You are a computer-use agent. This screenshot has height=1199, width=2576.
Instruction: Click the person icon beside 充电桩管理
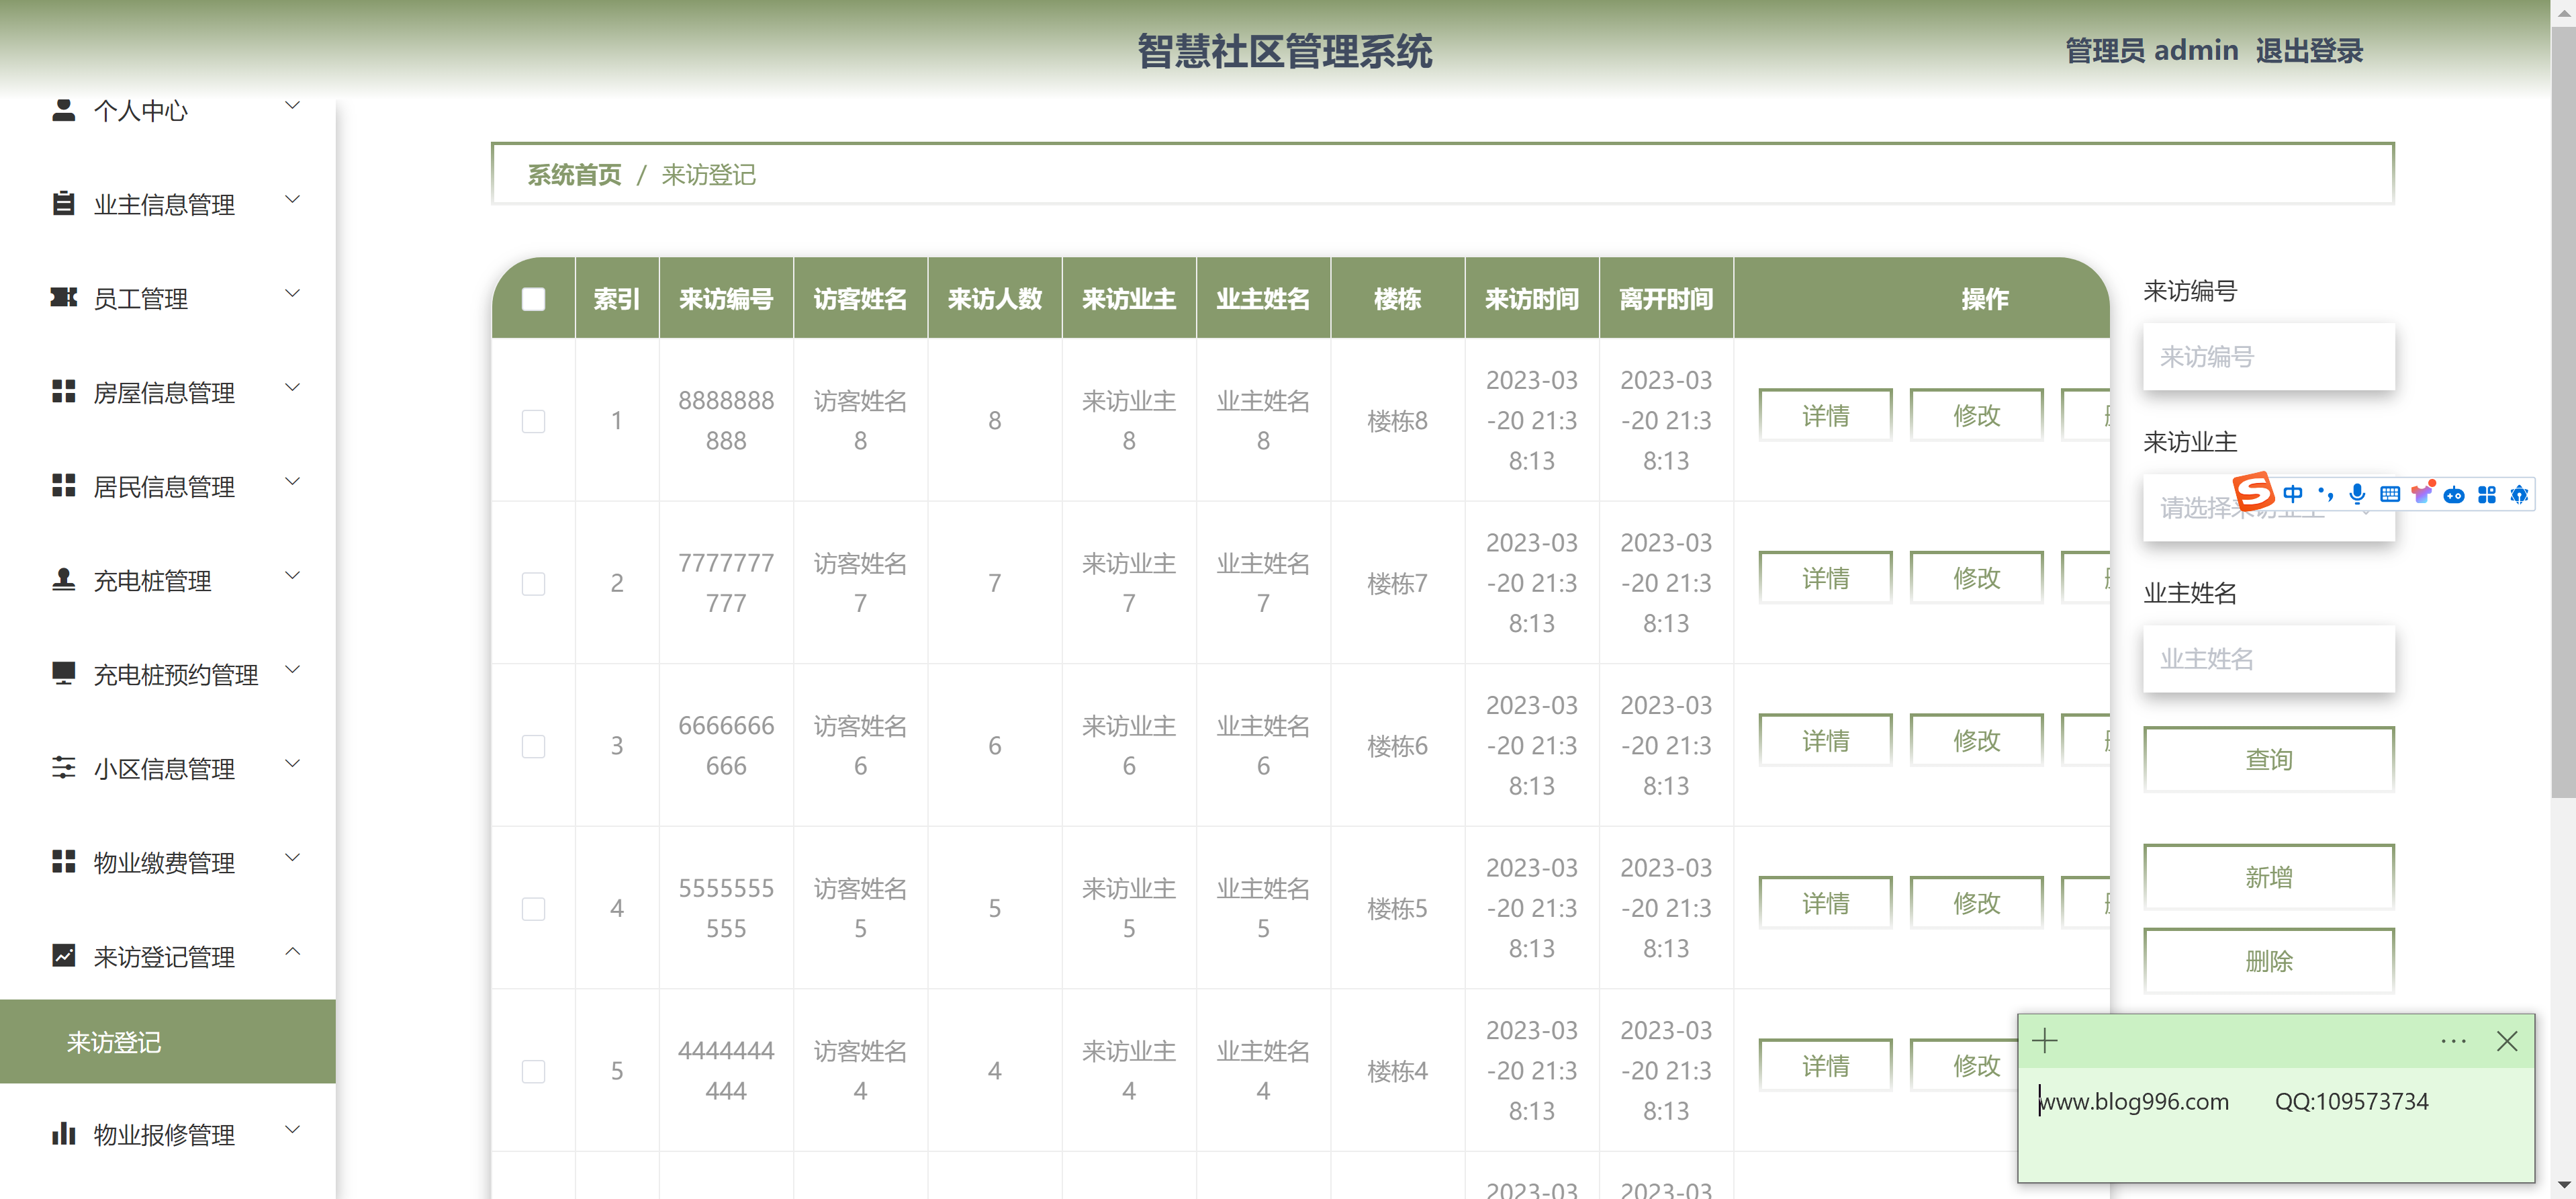click(63, 579)
